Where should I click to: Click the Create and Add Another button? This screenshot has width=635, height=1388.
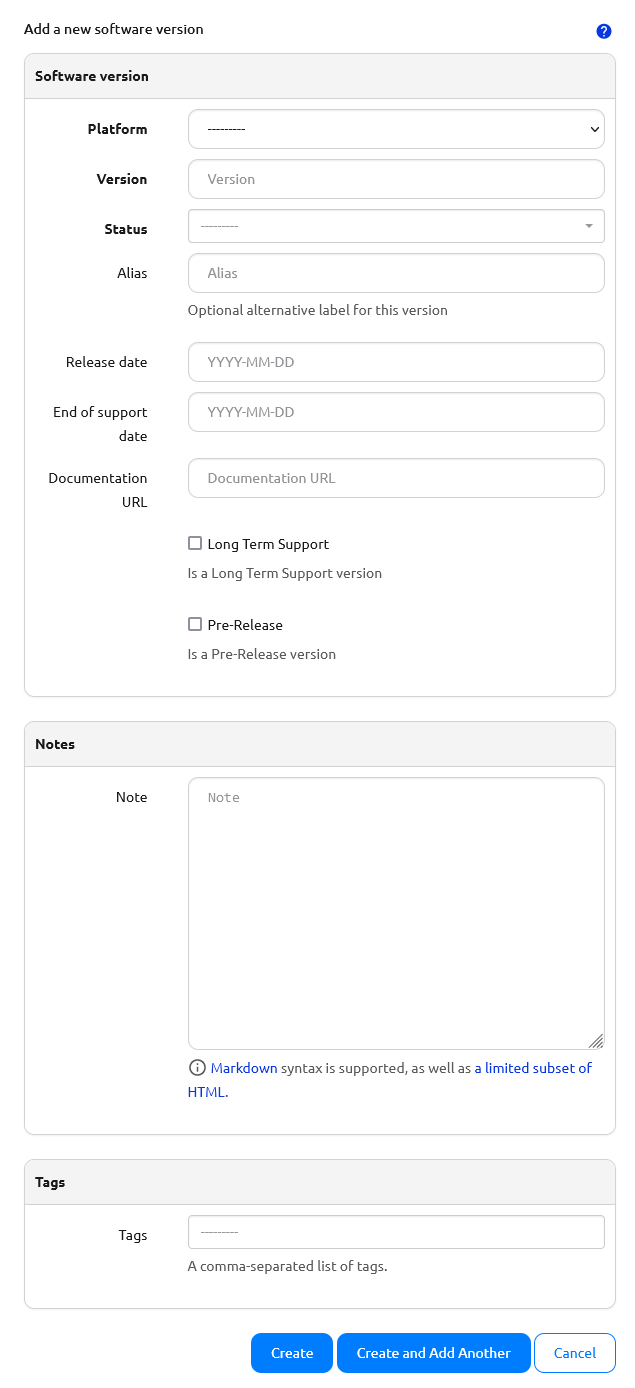433,1352
